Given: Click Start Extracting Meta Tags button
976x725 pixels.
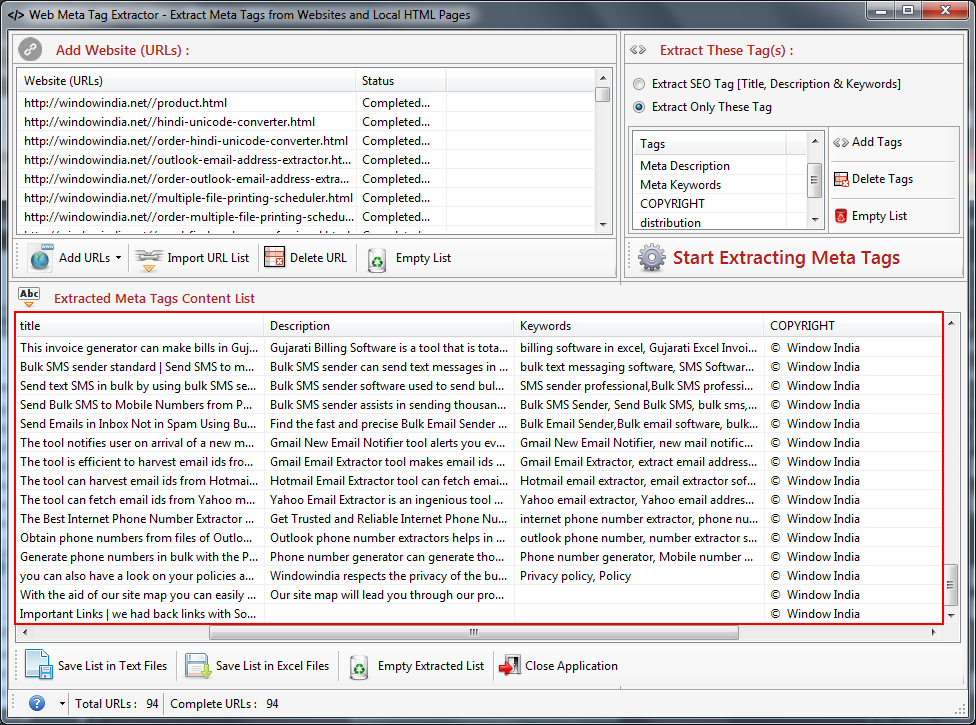Looking at the screenshot, I should 769,258.
